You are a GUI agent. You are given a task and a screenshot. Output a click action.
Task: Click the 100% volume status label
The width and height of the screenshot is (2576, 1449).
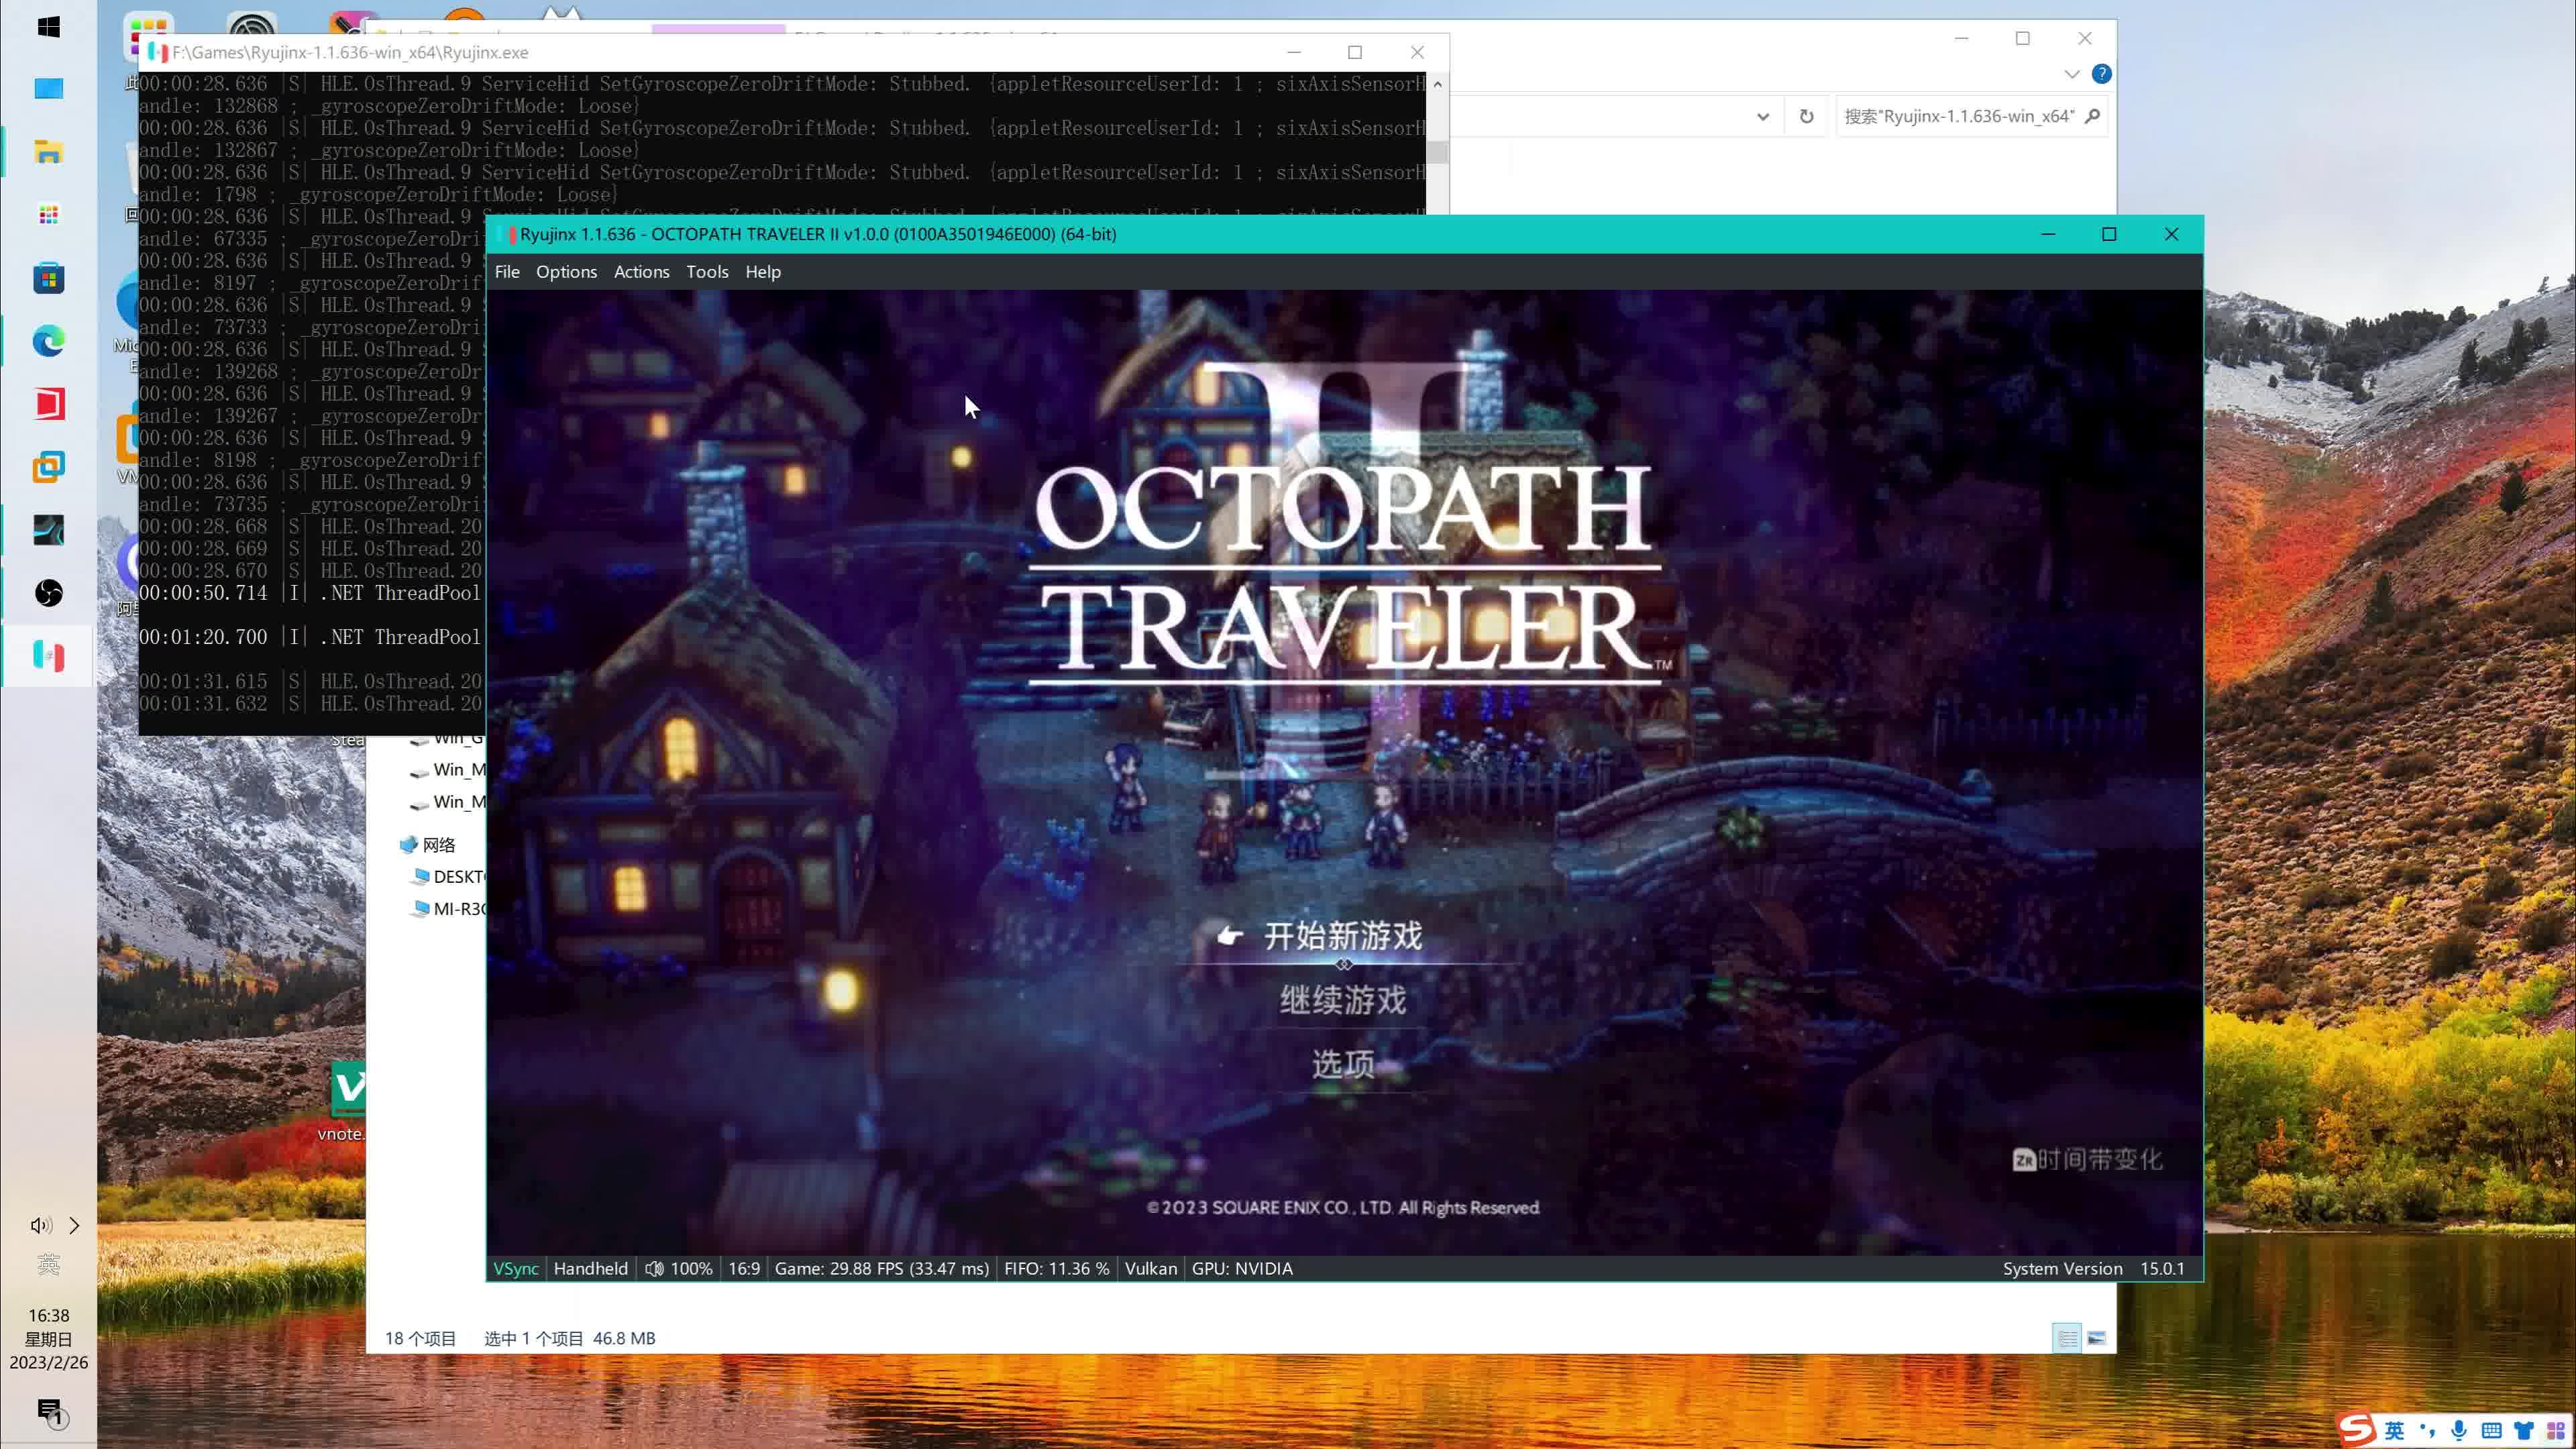[691, 1268]
